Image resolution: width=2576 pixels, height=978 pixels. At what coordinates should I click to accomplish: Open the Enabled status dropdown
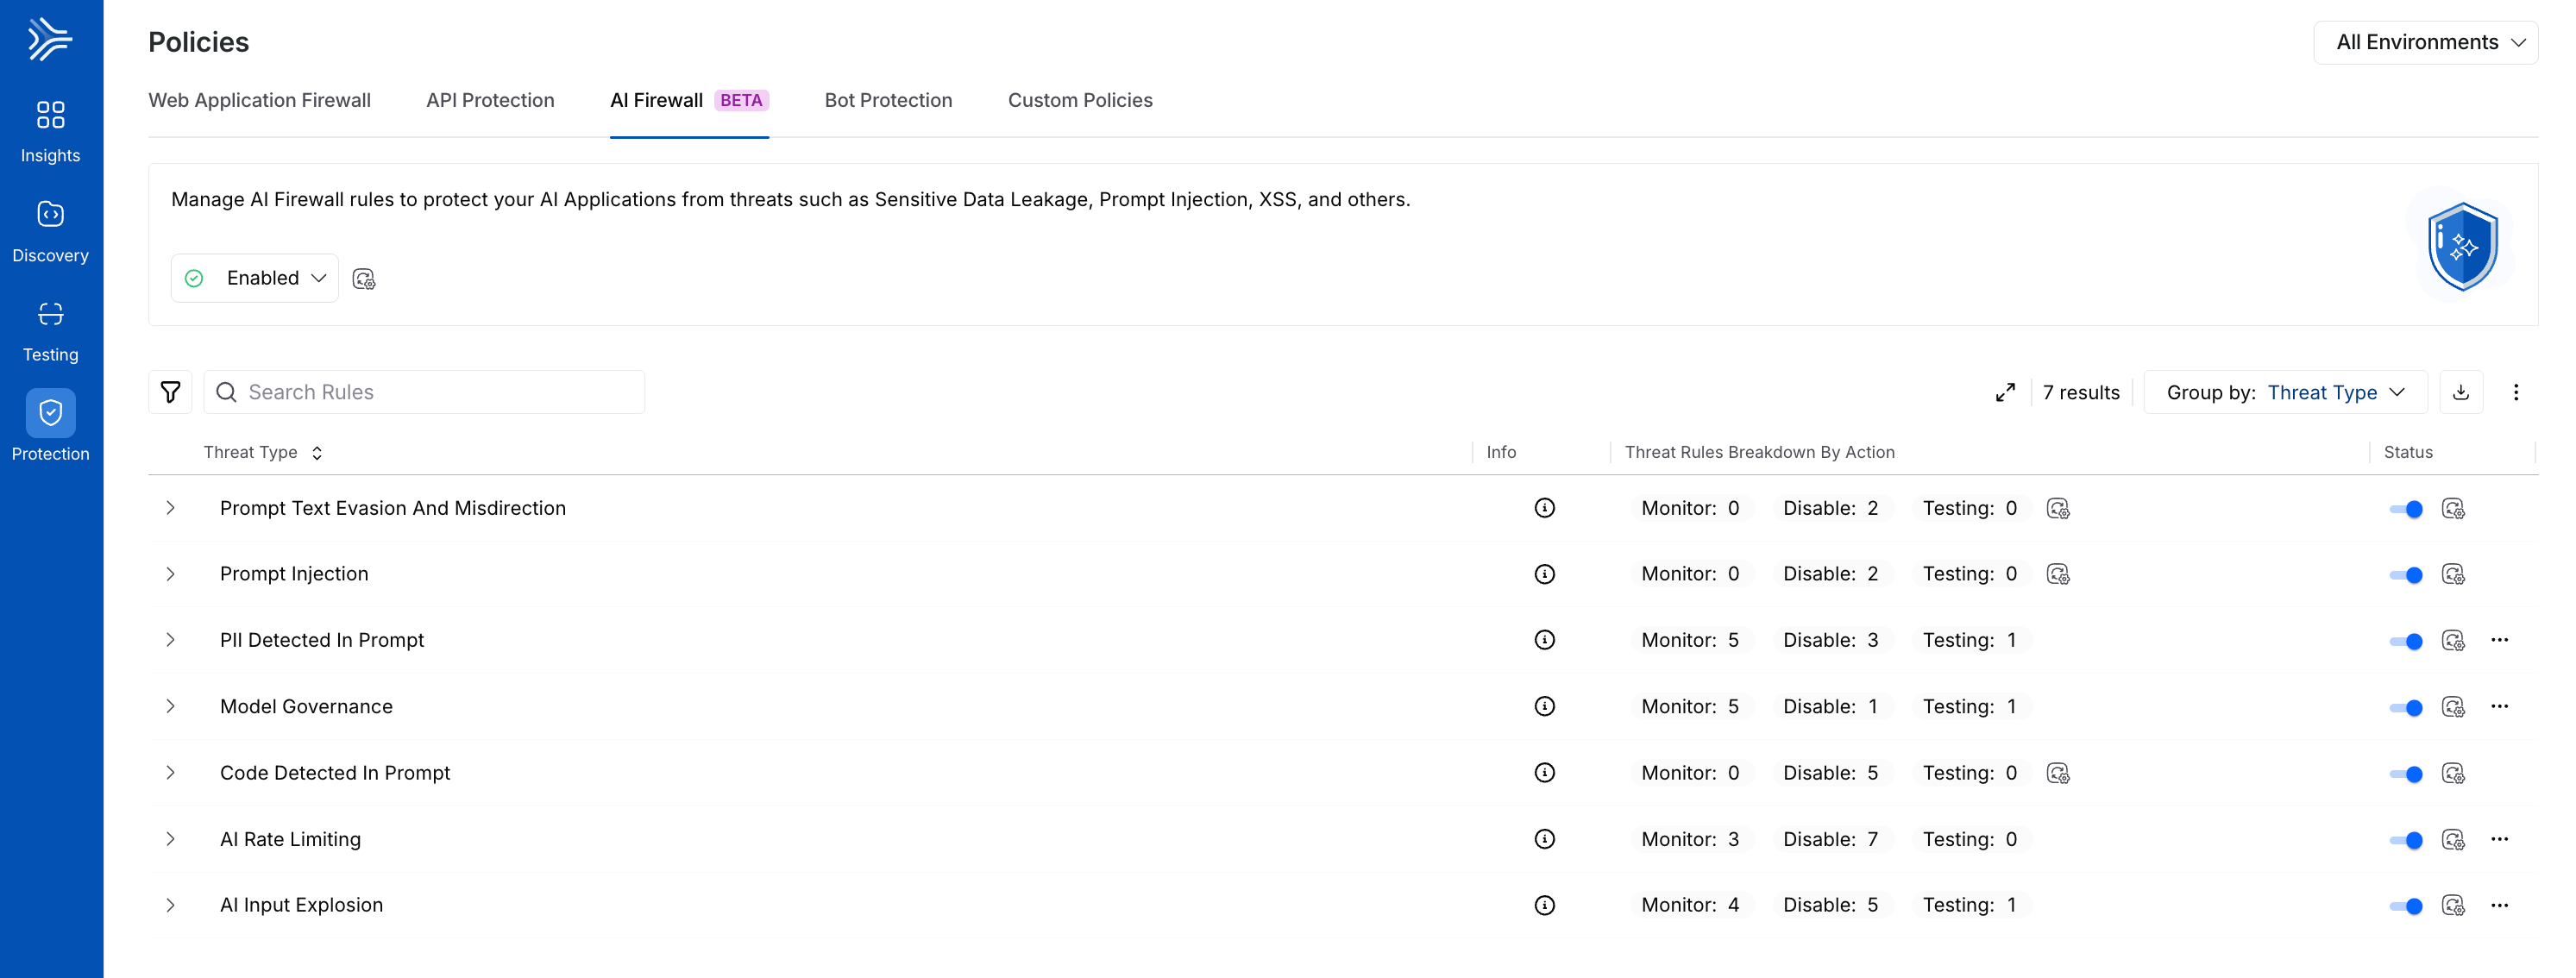point(255,278)
